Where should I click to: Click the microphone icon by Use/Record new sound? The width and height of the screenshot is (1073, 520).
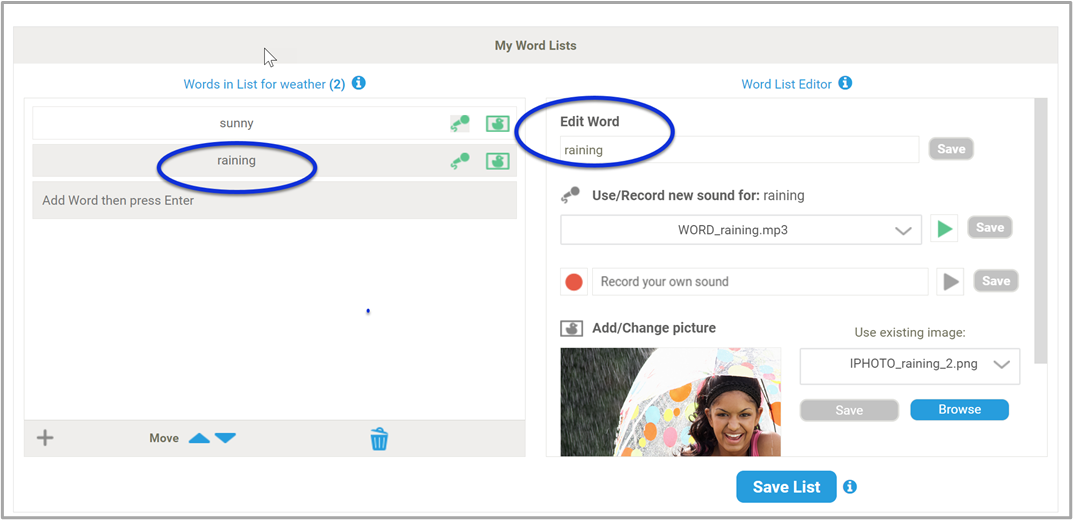coord(571,196)
